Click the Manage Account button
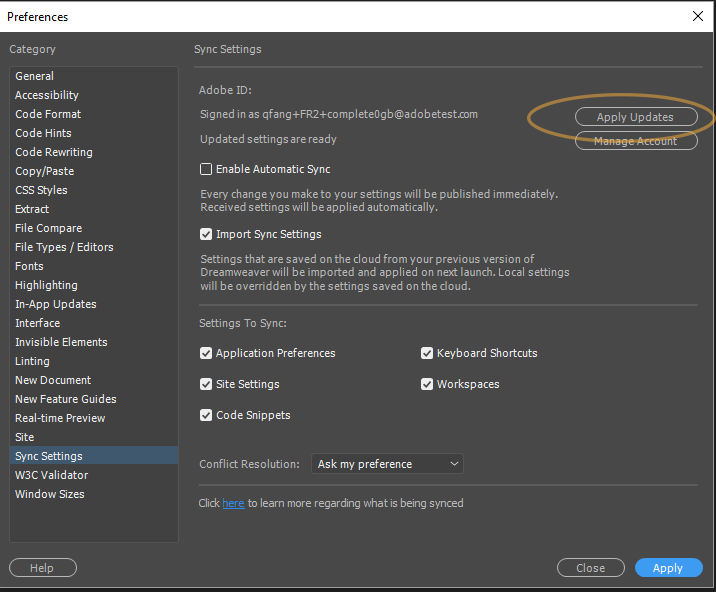The height and width of the screenshot is (592, 716). coord(635,141)
